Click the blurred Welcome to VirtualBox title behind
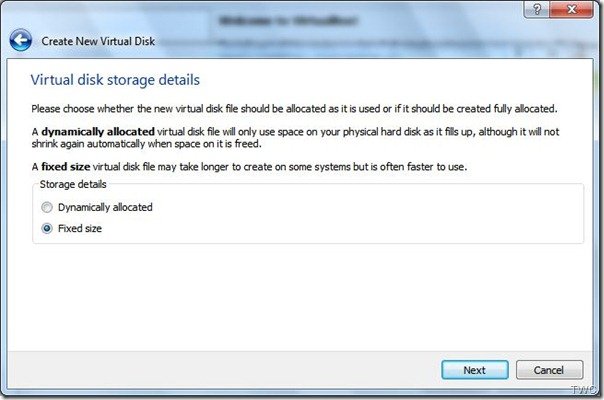 pos(288,20)
